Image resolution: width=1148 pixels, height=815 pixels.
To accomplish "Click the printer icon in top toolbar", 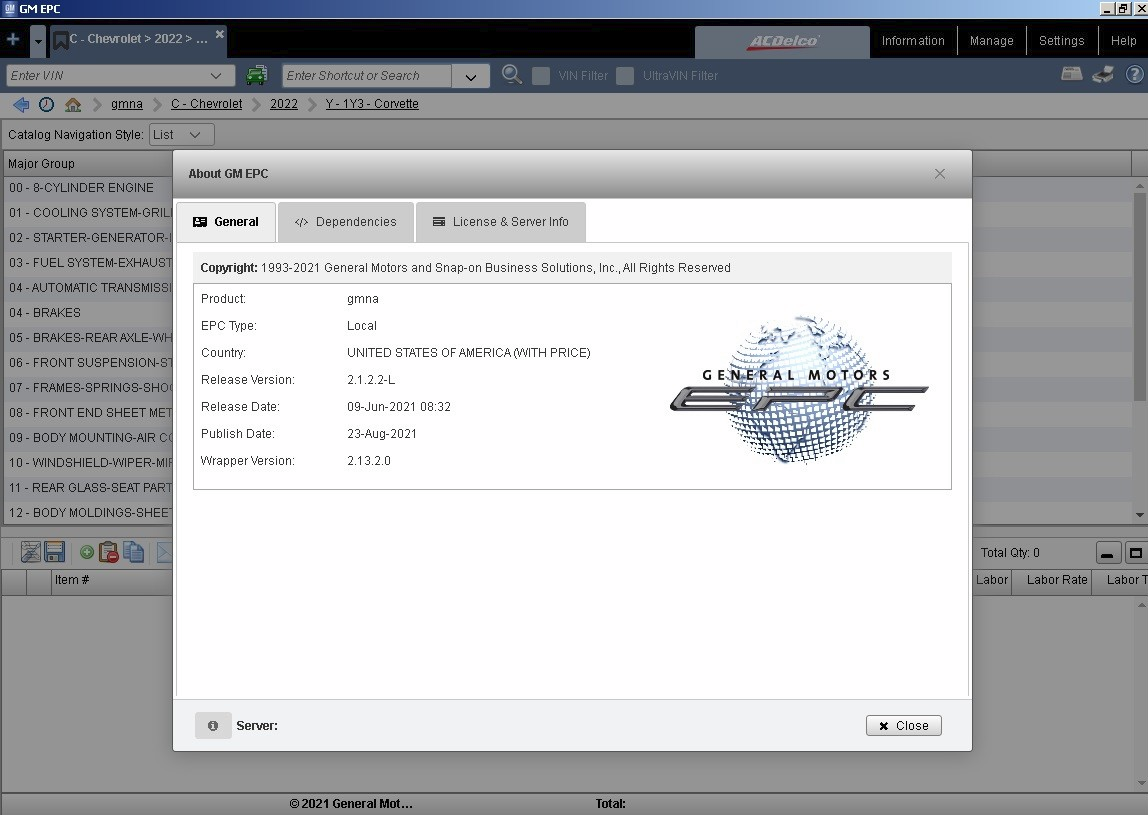I will pyautogui.click(x=1103, y=74).
